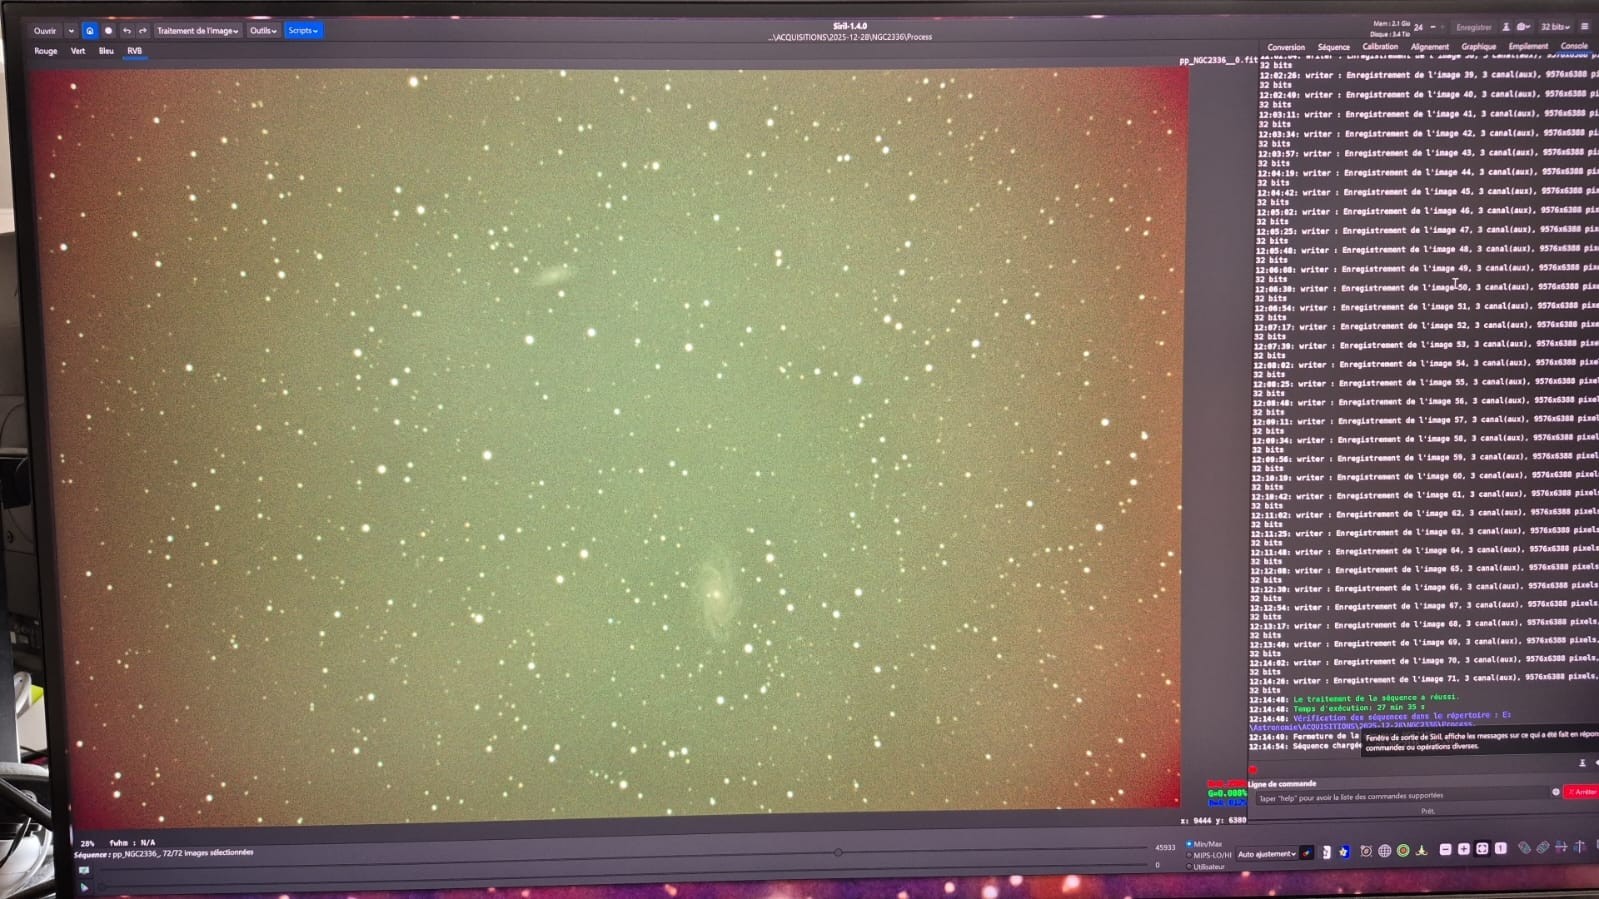Screen dimensions: 1599x899
Task: Open the Séquence tab
Action: [x=1333, y=47]
